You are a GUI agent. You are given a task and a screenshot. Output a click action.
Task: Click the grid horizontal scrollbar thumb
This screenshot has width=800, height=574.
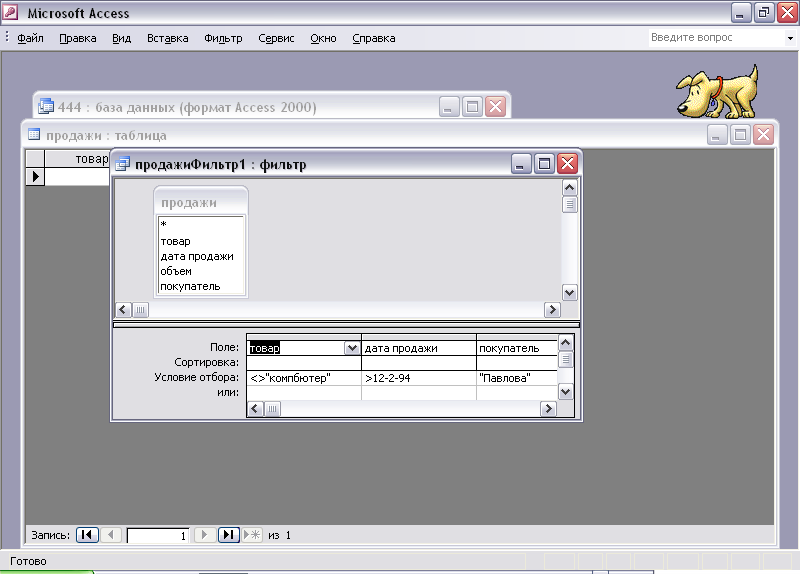click(x=272, y=409)
